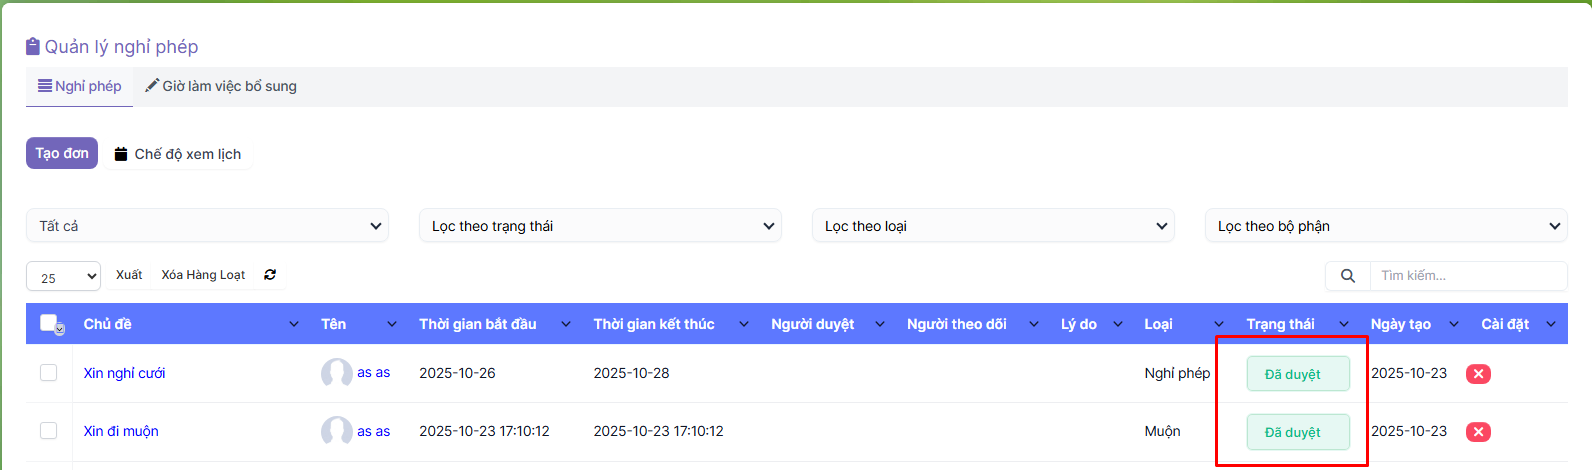Open the Lọc theo trạng thái dropdown

[600, 226]
